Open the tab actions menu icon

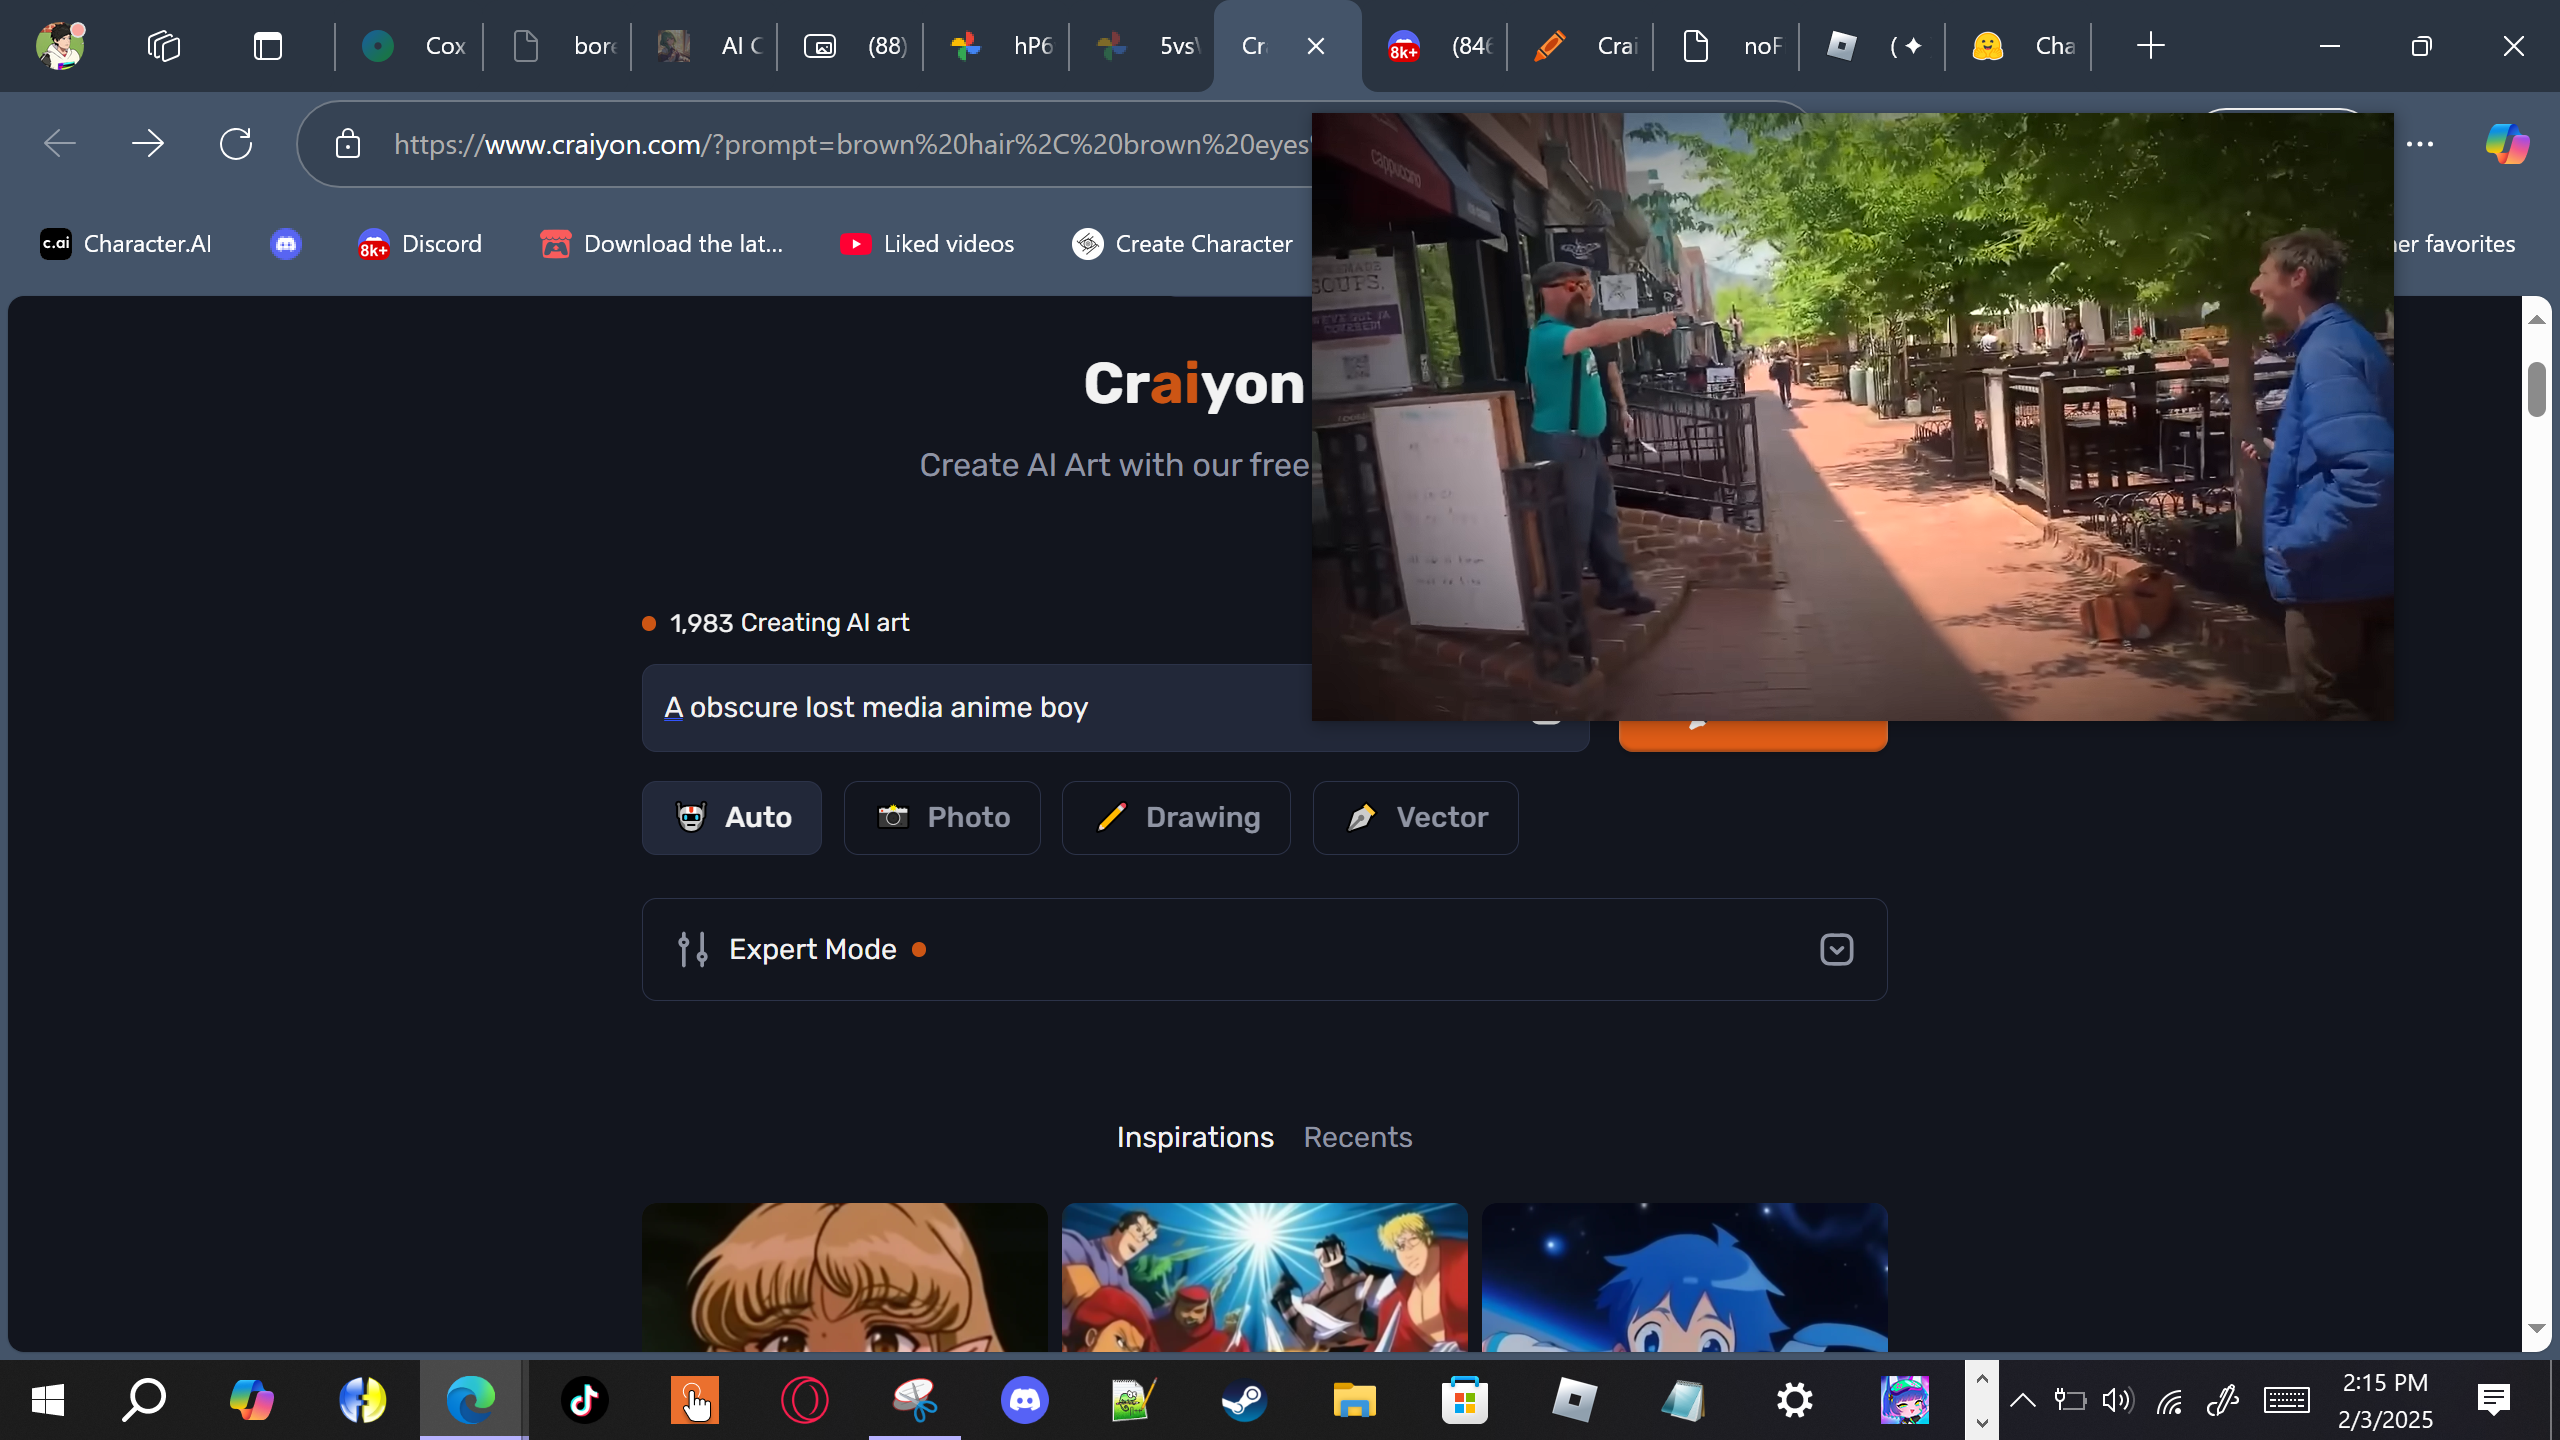coord(267,46)
